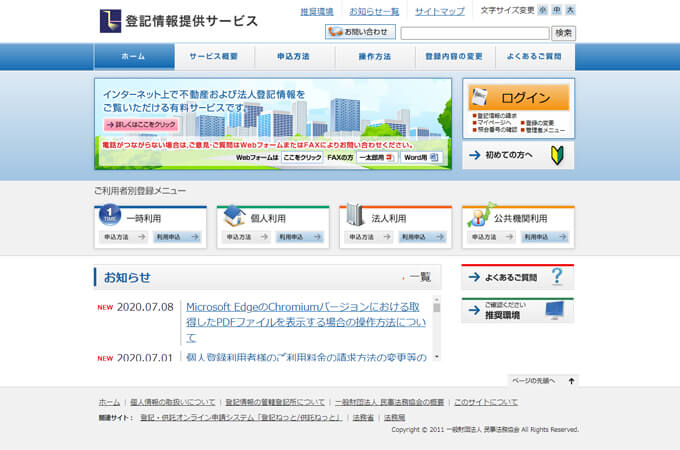680x450 pixels.
Task: Open the よくあるご質問 sidebar banner
Action: coord(518,277)
